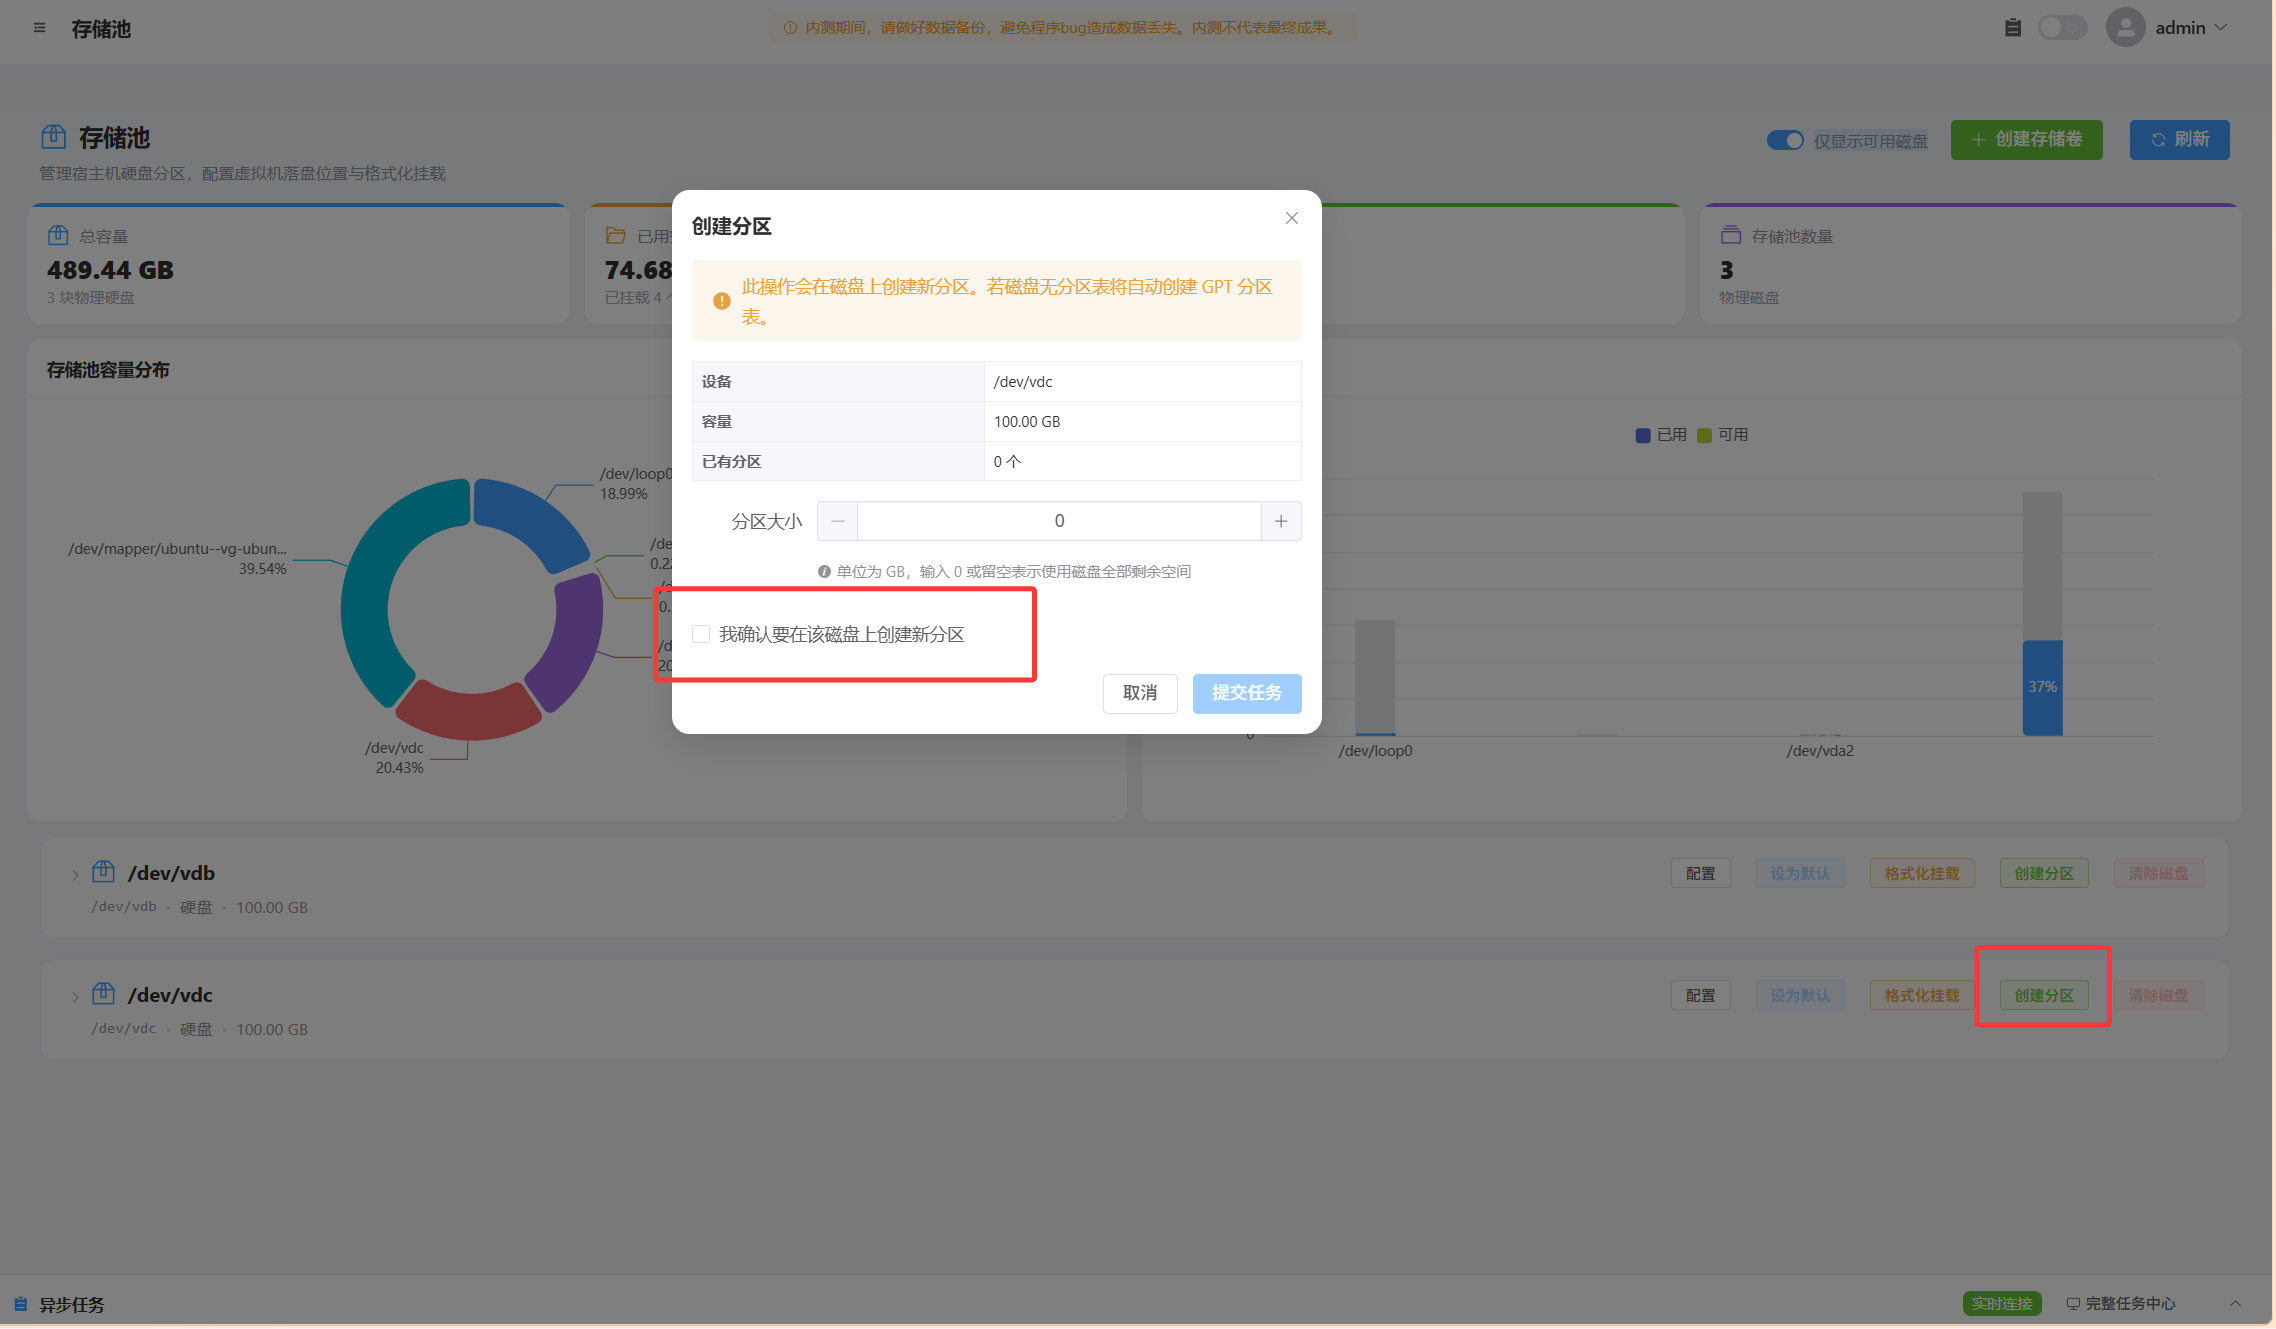Click the 实时连接 status badge
This screenshot has height=1329, width=2276.
[x=2002, y=1304]
